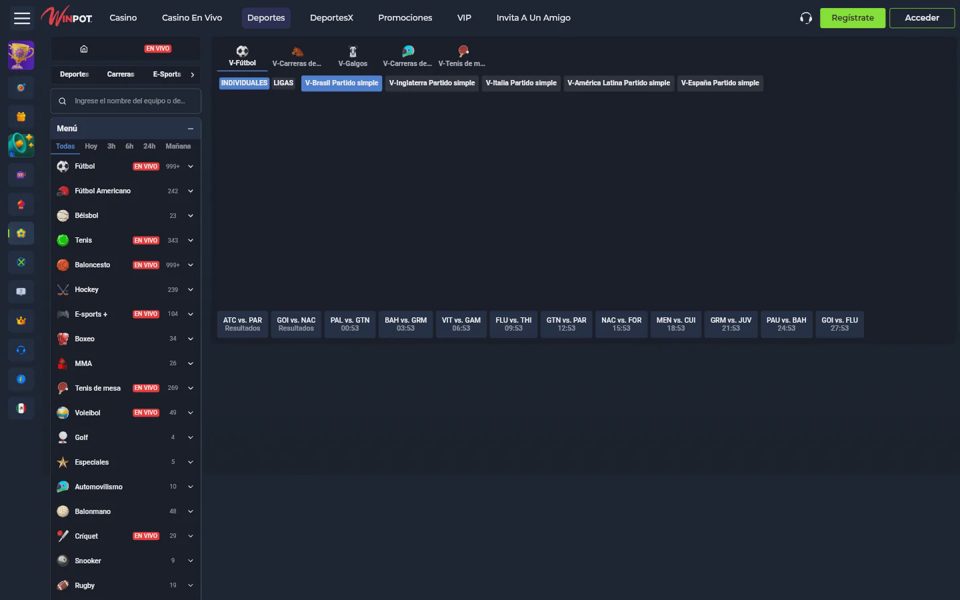This screenshot has width=960, height=600.
Task: Click the Regístrate button
Action: coord(852,18)
